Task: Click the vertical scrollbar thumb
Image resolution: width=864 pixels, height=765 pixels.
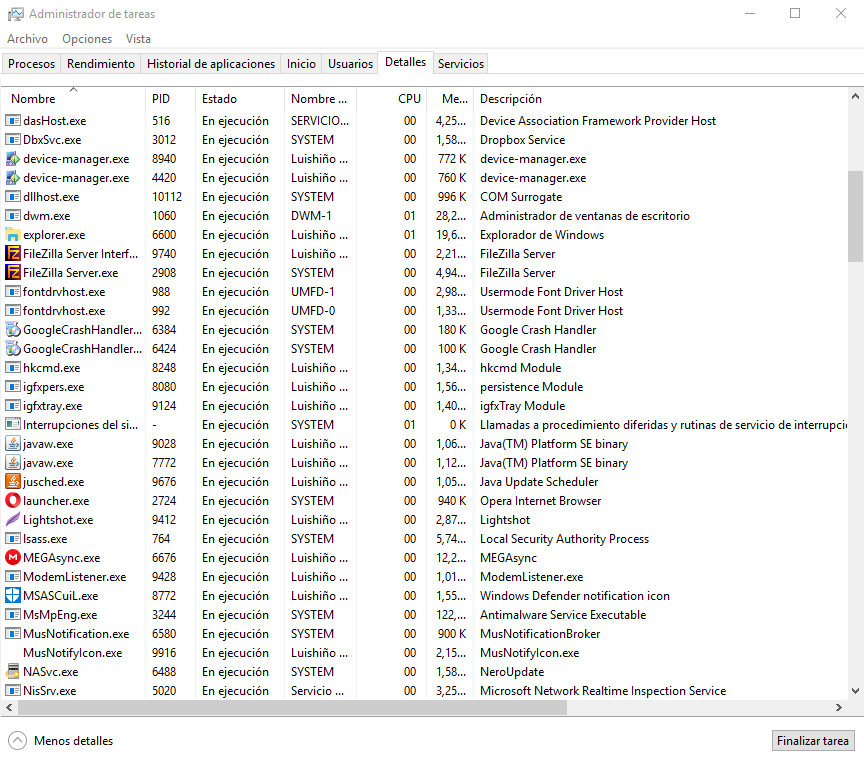Action: 855,216
